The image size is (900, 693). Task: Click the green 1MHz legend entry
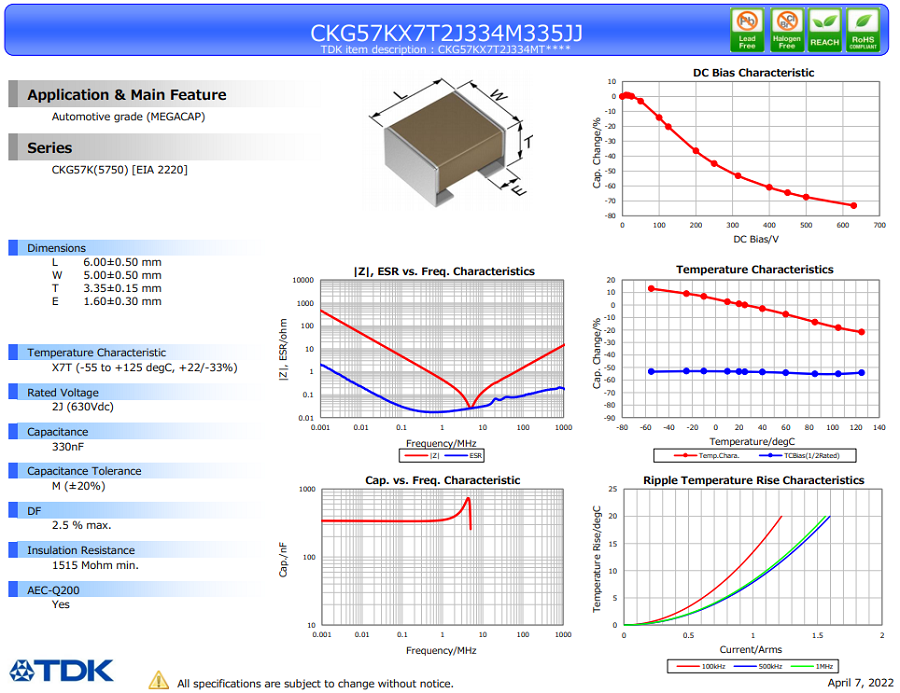(x=812, y=667)
